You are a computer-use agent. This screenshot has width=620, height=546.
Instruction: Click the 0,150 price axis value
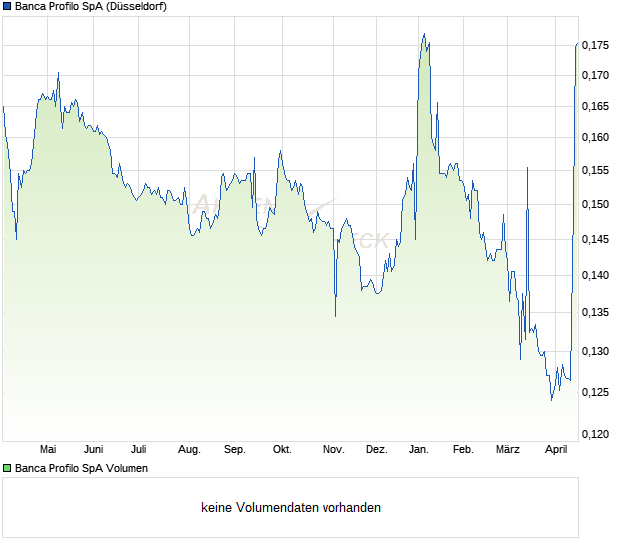[x=595, y=204]
